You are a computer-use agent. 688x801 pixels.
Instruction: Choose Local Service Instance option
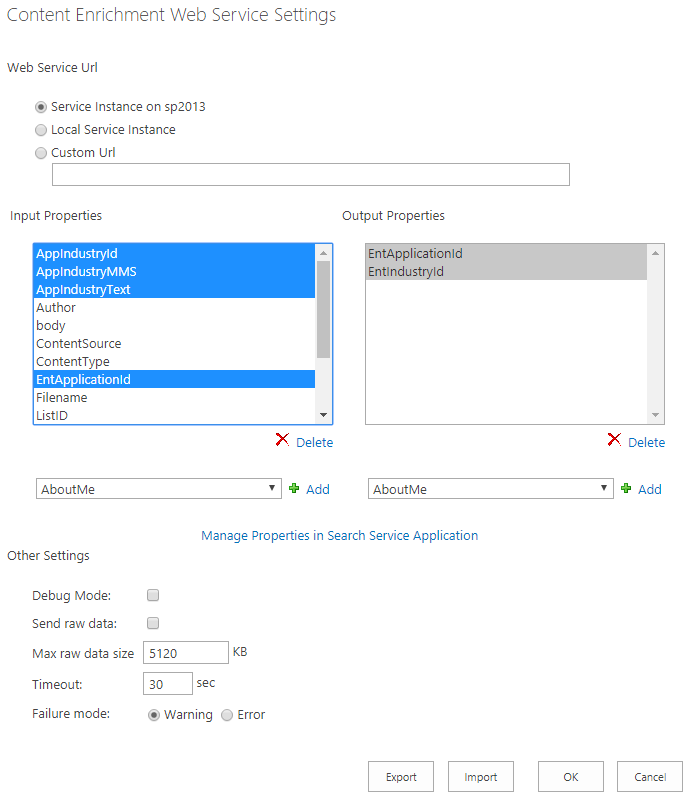pyautogui.click(x=41, y=130)
